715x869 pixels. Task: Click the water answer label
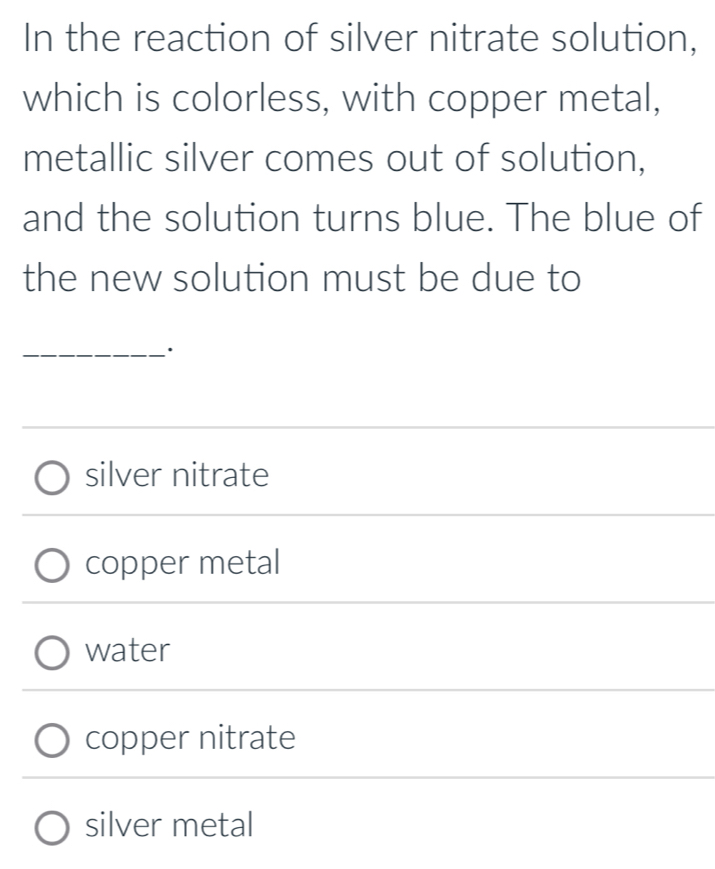coord(126,652)
